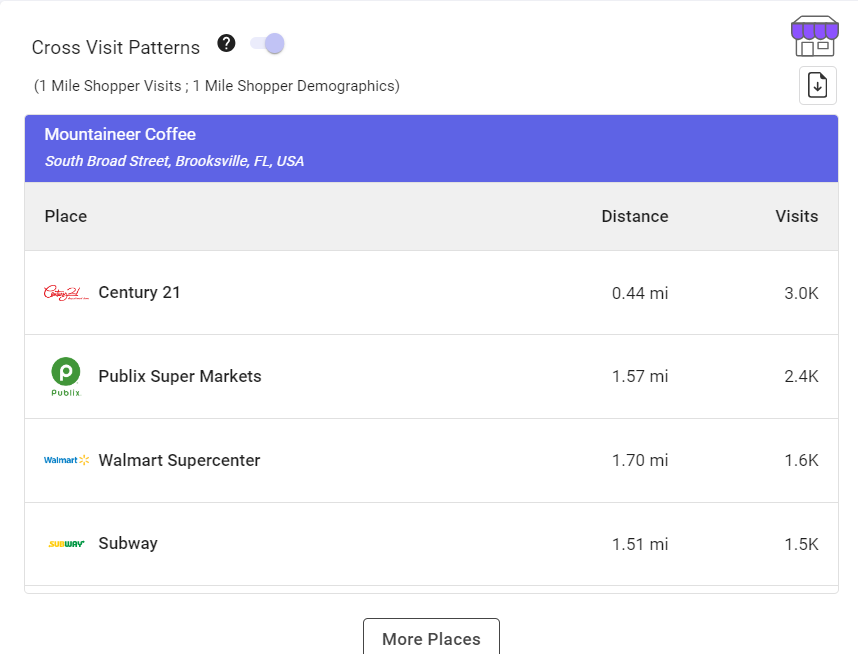Click the Walmart logo icon
Image resolution: width=858 pixels, height=654 pixels.
point(66,460)
